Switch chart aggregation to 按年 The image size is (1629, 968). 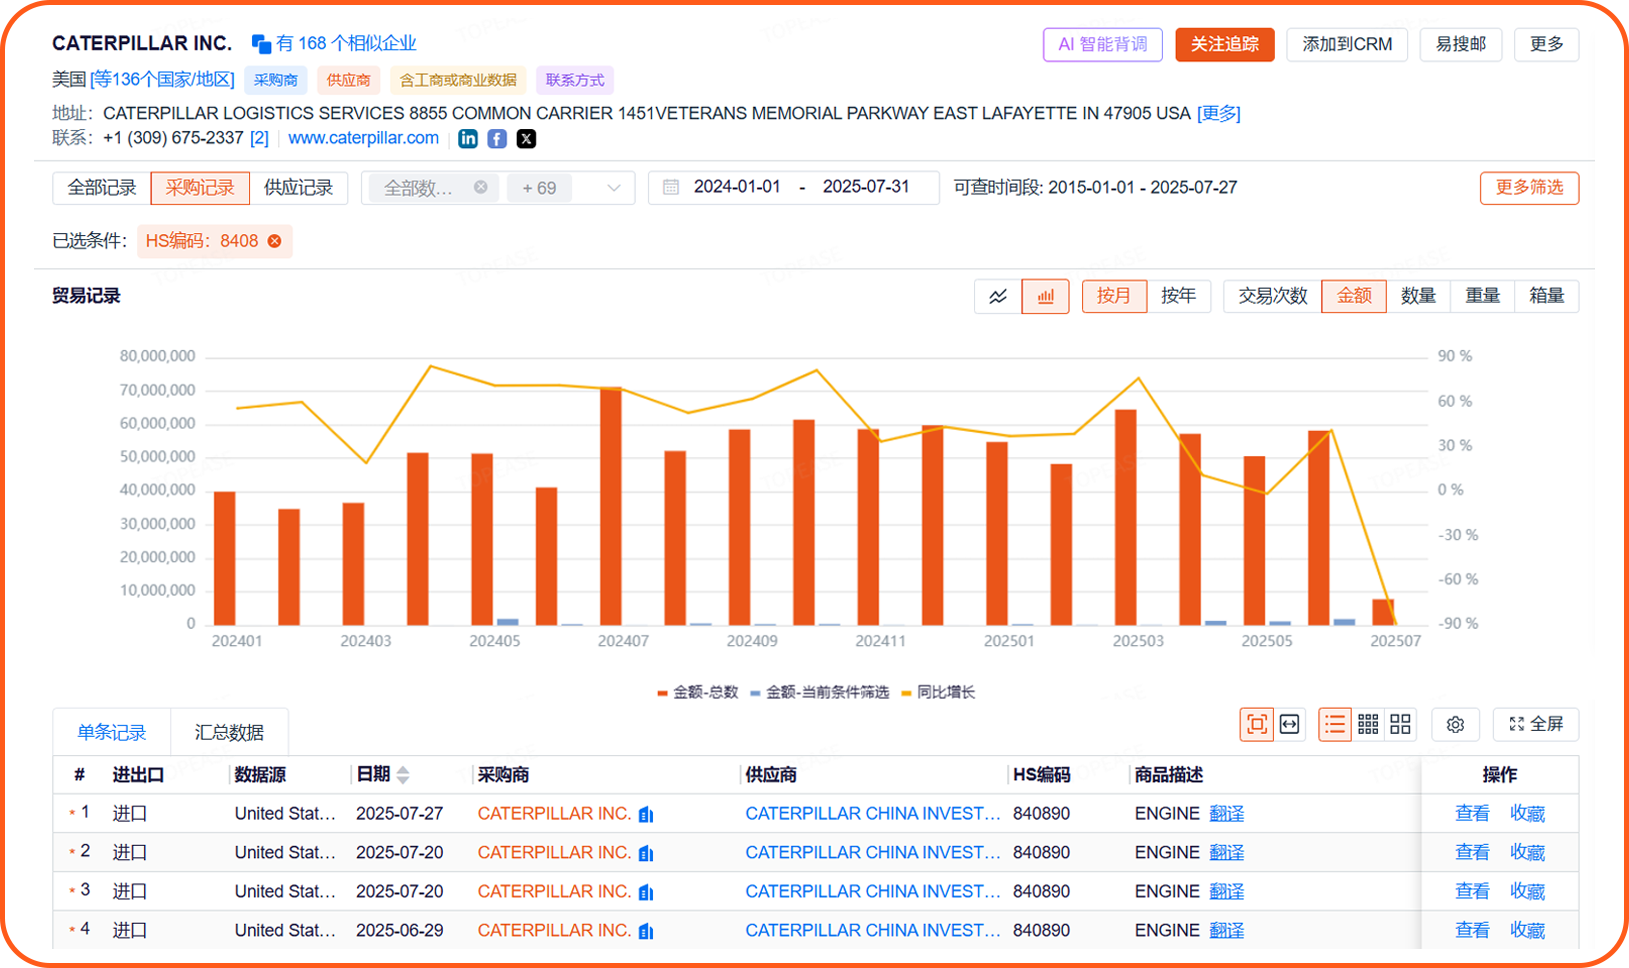click(x=1180, y=296)
